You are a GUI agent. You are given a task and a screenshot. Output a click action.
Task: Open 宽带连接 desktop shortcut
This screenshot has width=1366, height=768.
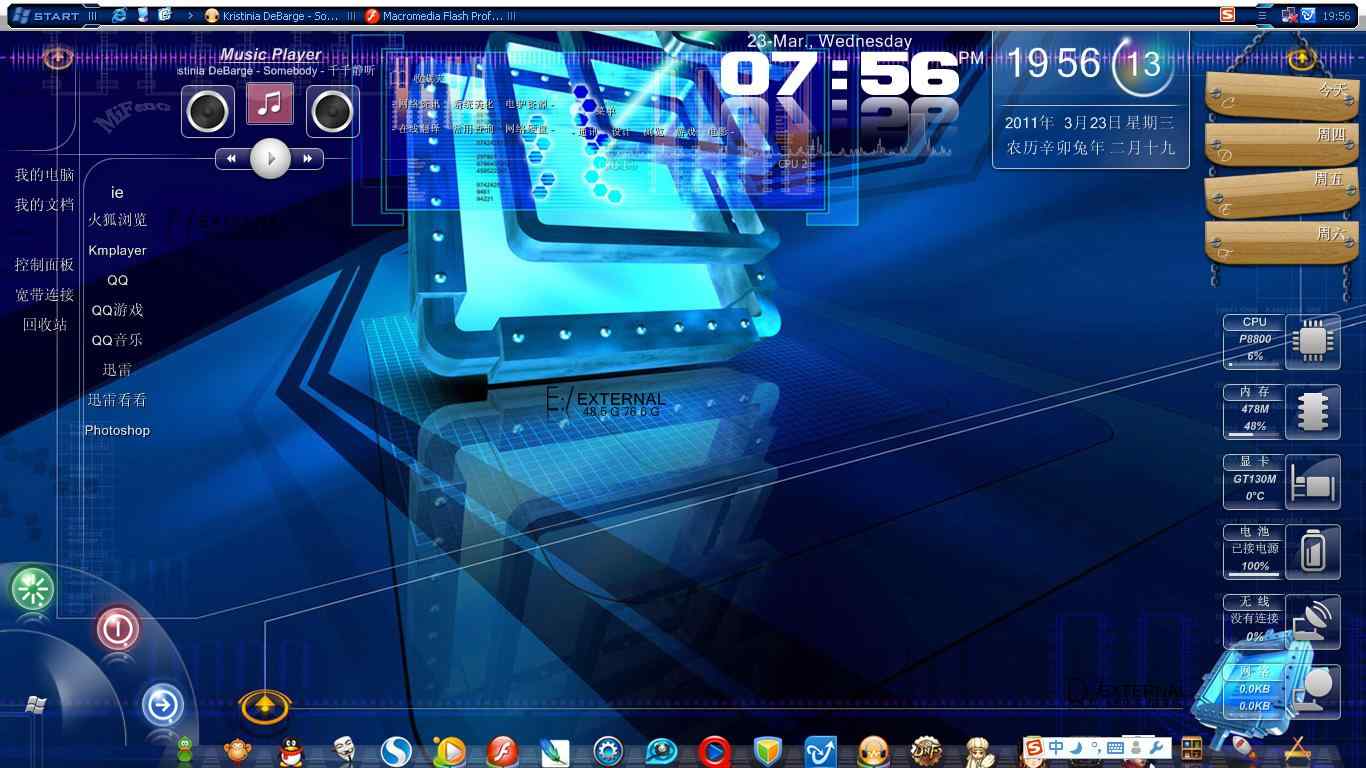(44, 295)
